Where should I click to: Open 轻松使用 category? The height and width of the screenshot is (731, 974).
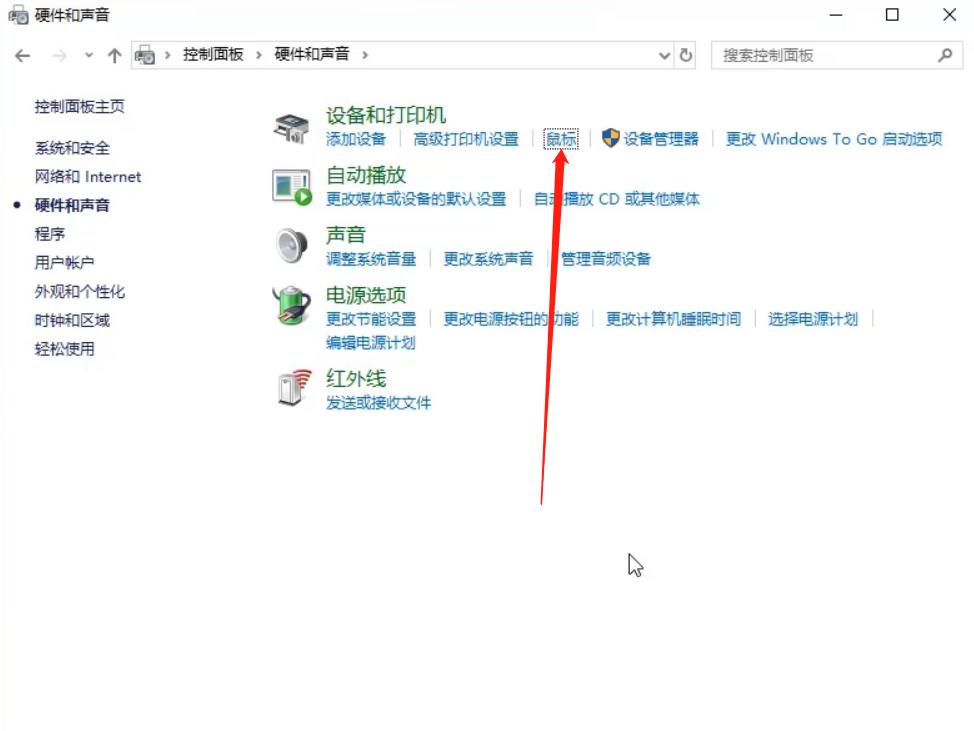coord(65,349)
